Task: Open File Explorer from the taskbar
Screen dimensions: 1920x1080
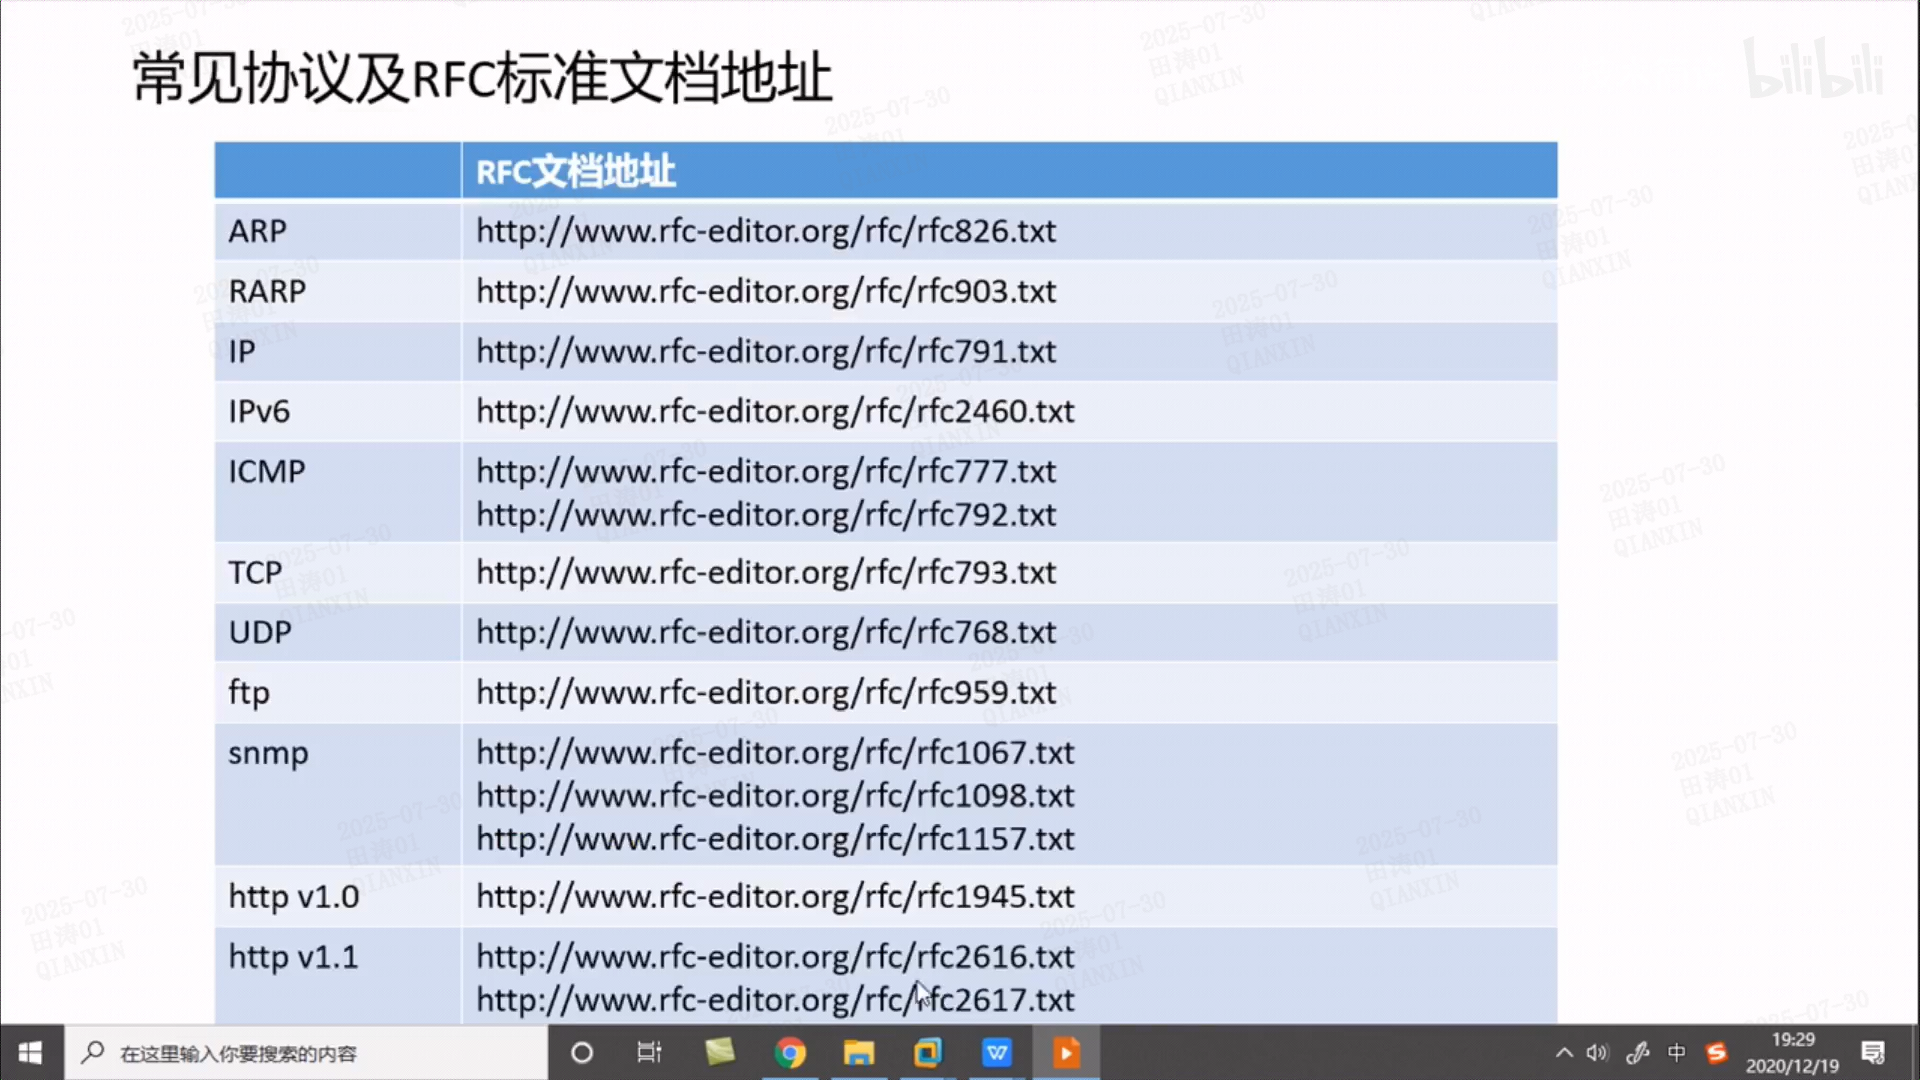Action: pos(858,1053)
